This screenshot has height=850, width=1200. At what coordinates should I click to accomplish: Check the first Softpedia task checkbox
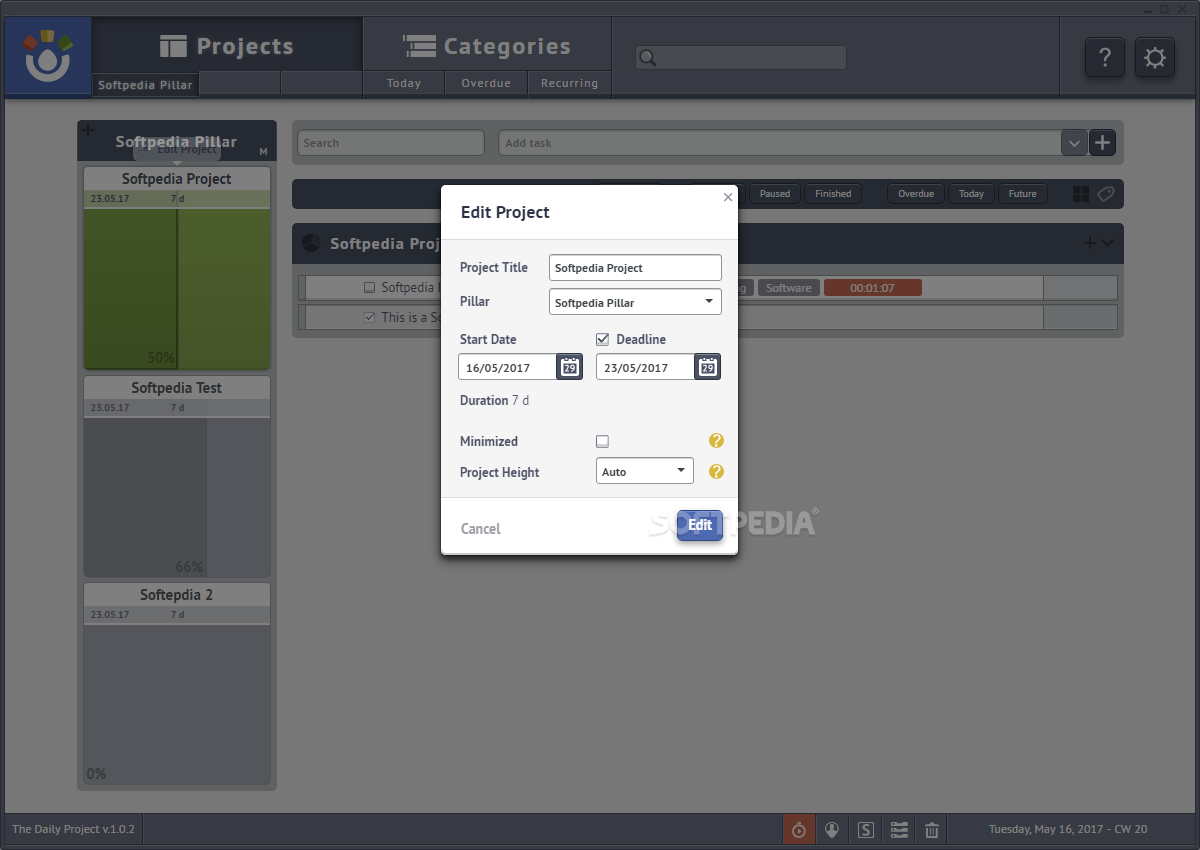[x=369, y=288]
